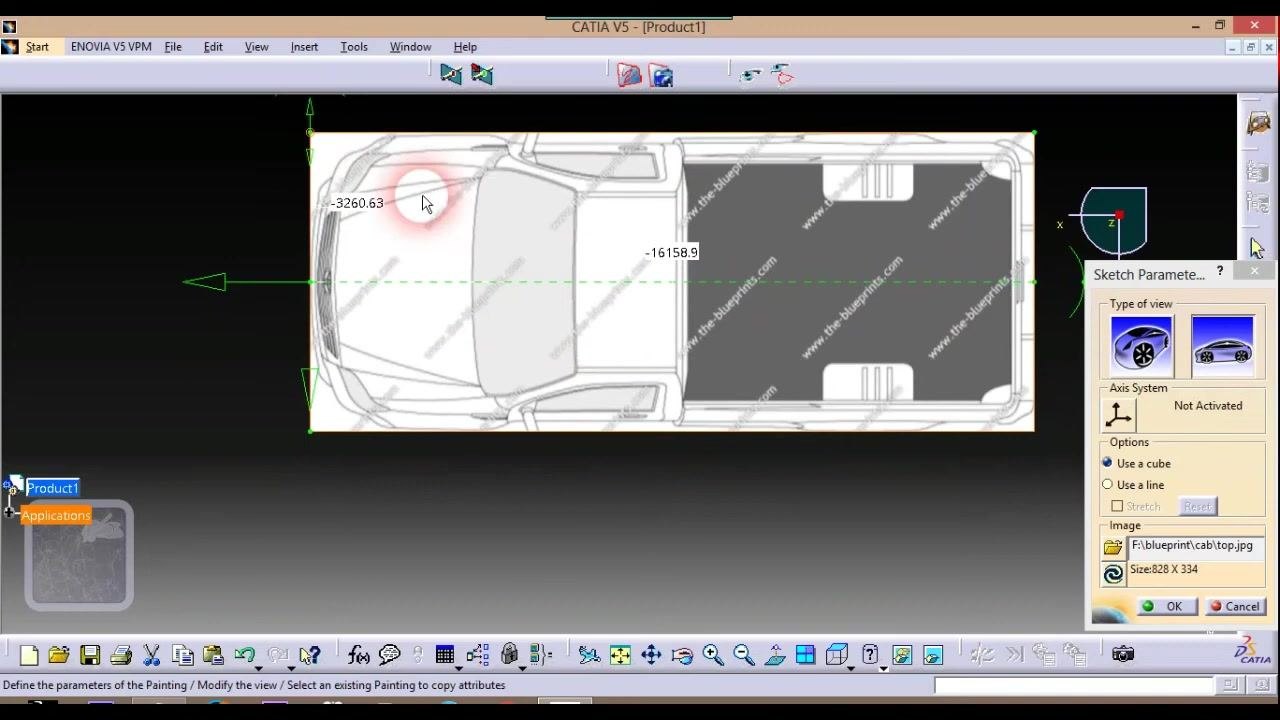Viewport: 1280px width, 720px height.
Task: Click the -3260.63 dimension label
Action: pos(358,203)
